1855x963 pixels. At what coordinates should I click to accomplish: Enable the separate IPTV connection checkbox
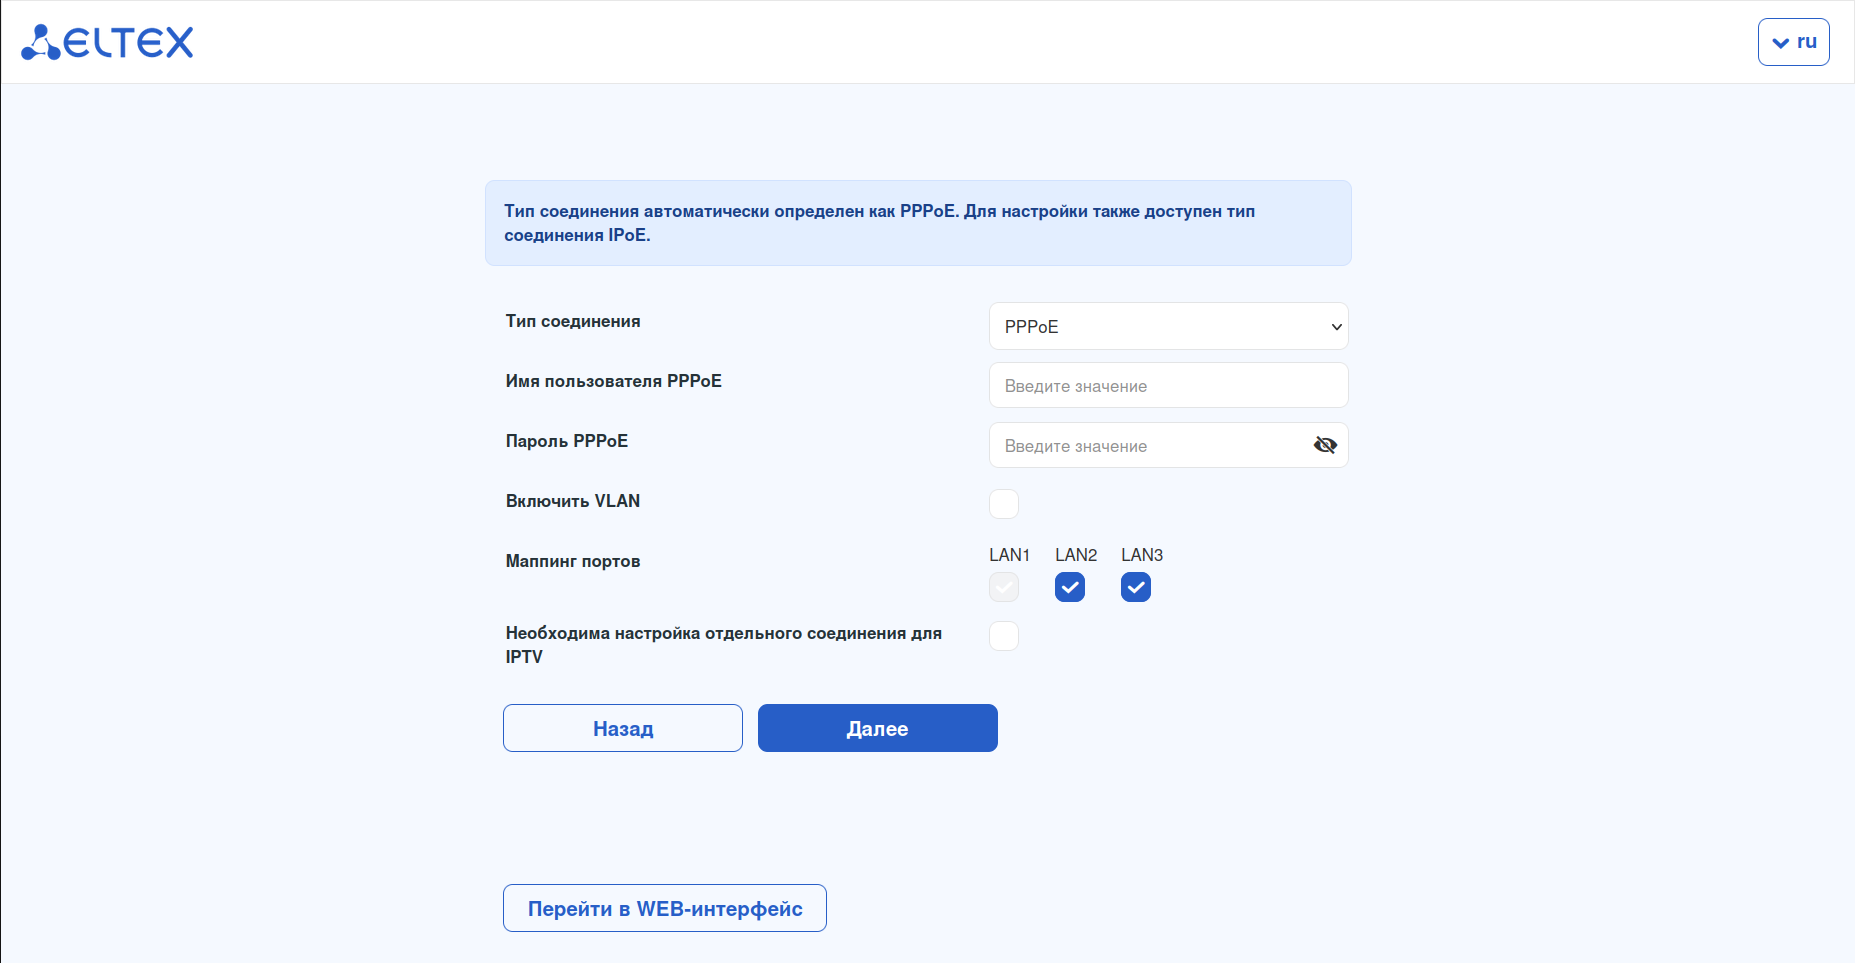(1004, 636)
